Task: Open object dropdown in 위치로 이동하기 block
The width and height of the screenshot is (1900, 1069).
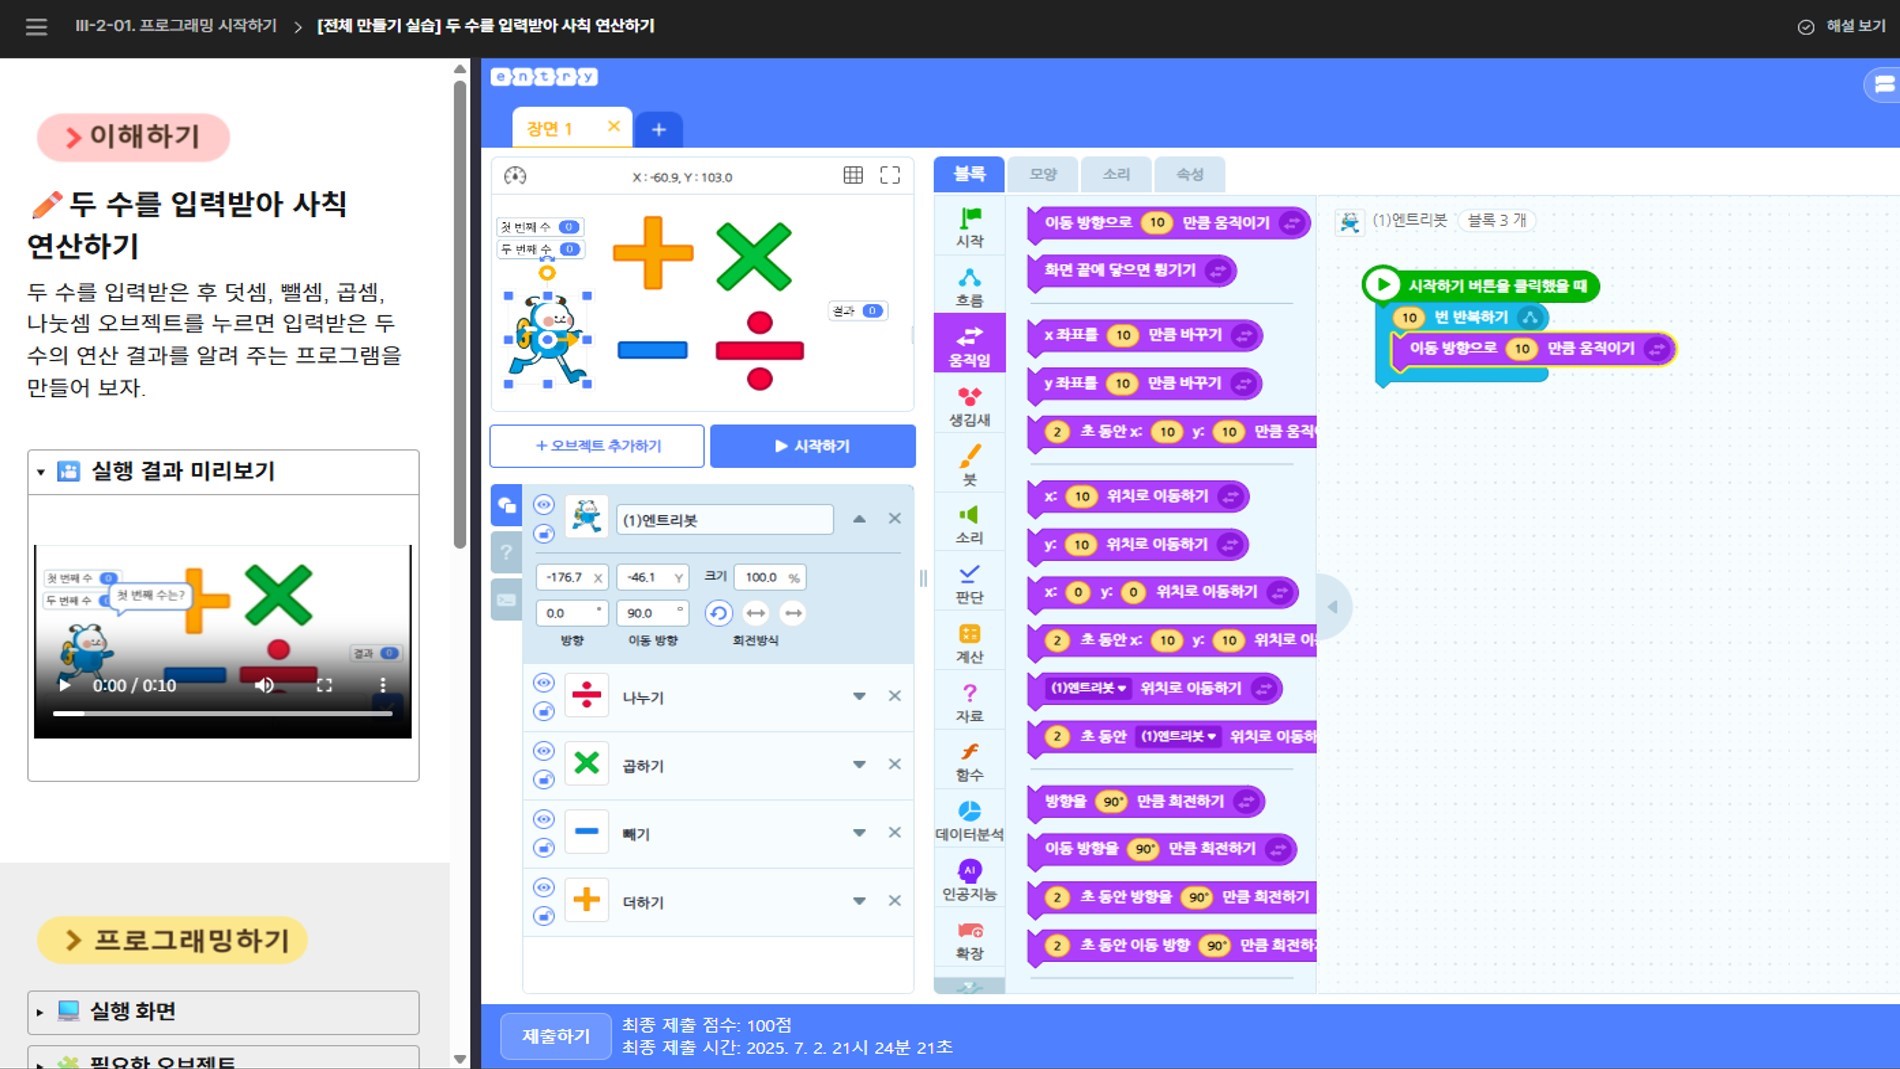Action: coord(1087,688)
